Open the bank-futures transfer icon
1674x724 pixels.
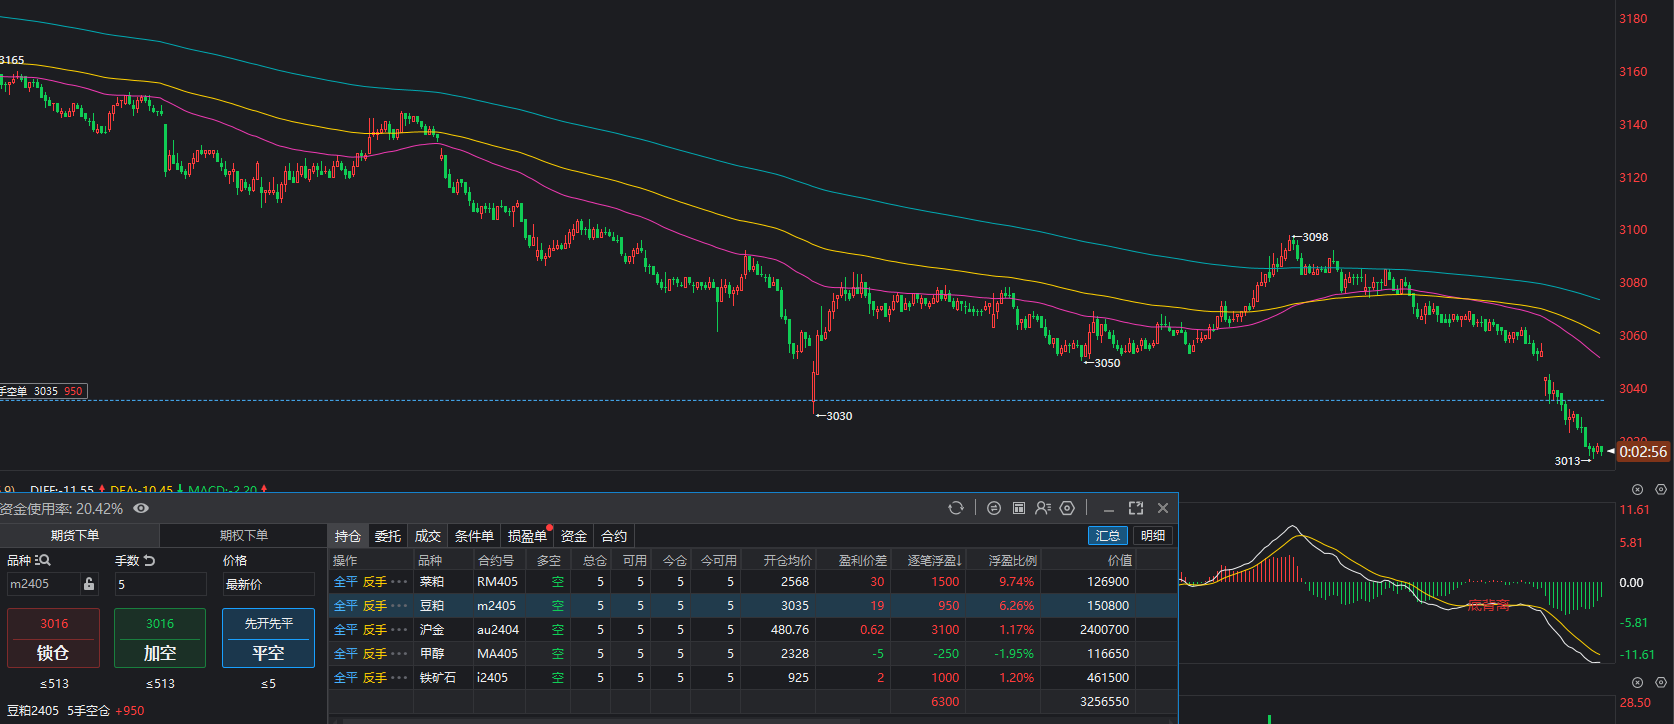994,508
